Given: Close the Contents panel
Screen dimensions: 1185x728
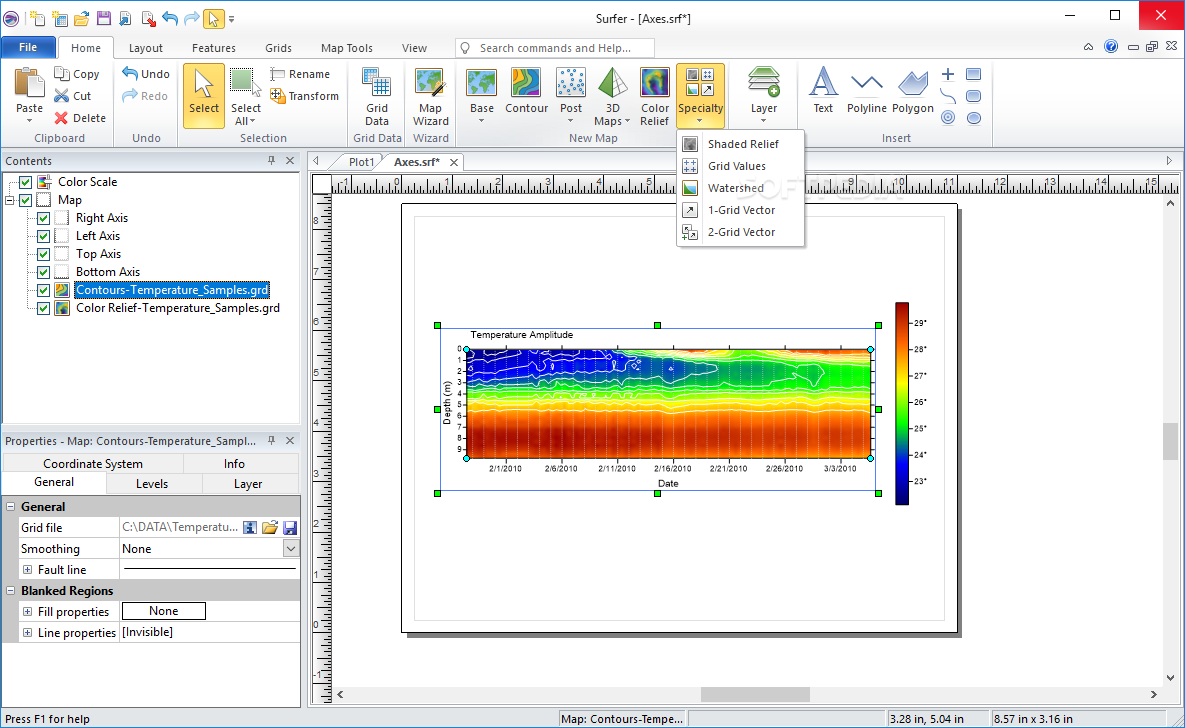Looking at the screenshot, I should pos(290,160).
